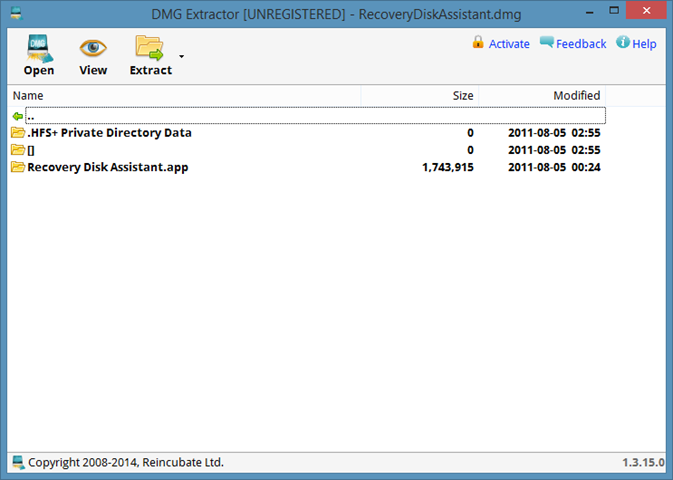Sort the list by Name column

[x=180, y=95]
